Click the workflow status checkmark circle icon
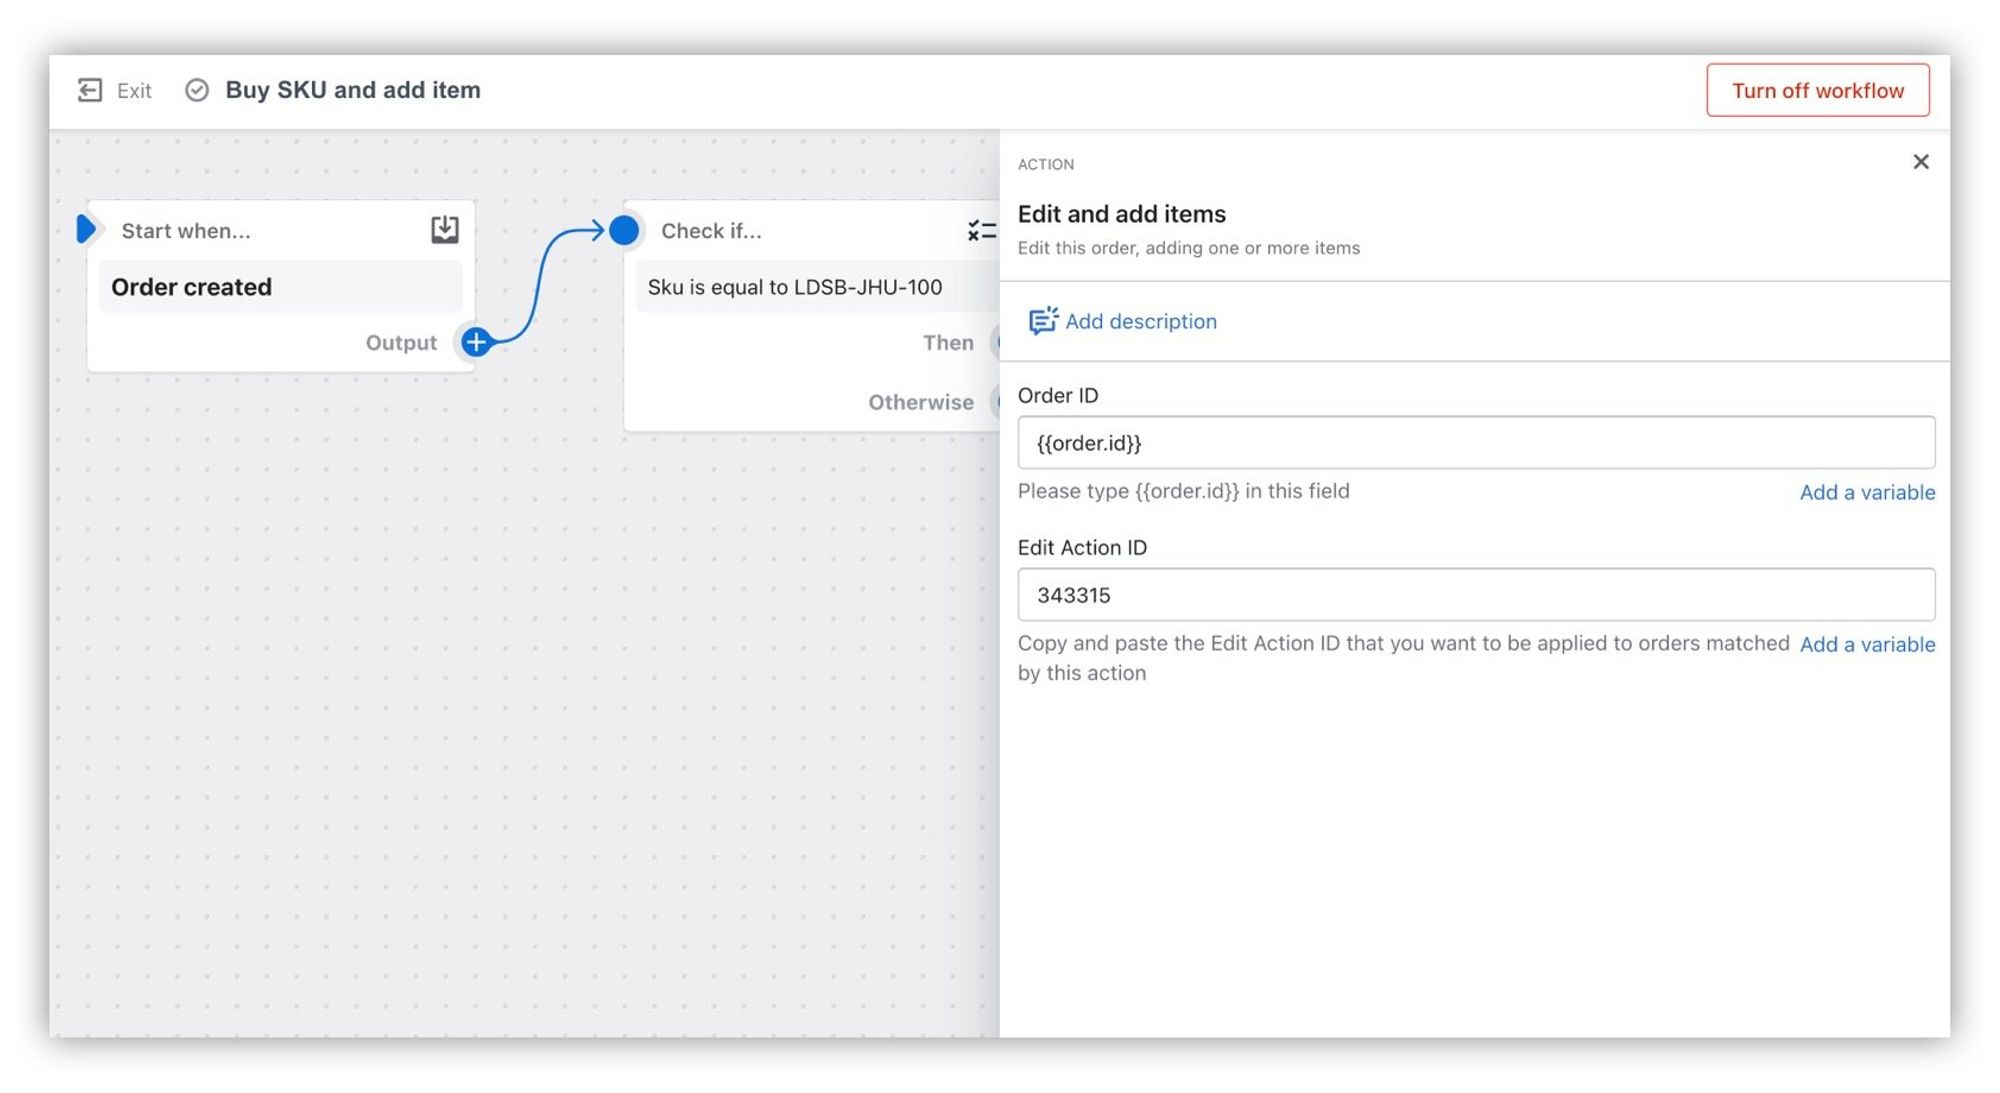 click(197, 90)
